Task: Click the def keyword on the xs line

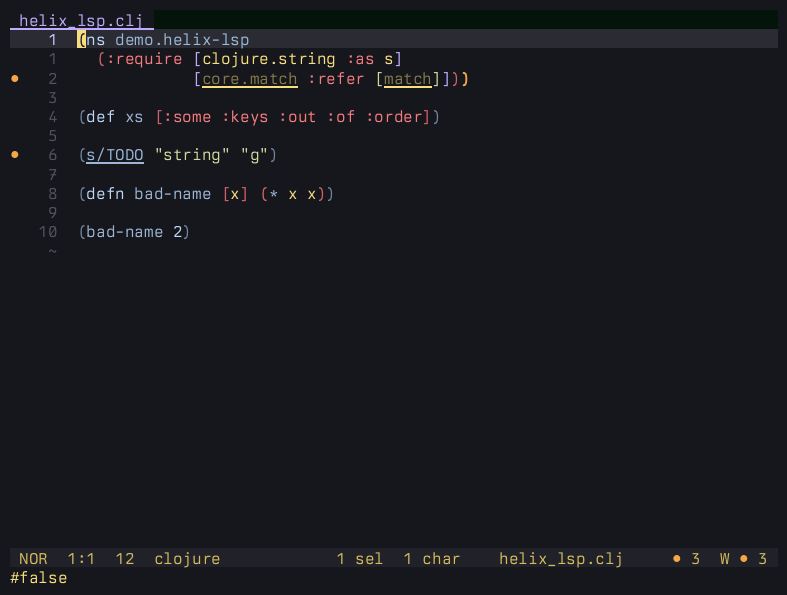Action: (x=100, y=117)
